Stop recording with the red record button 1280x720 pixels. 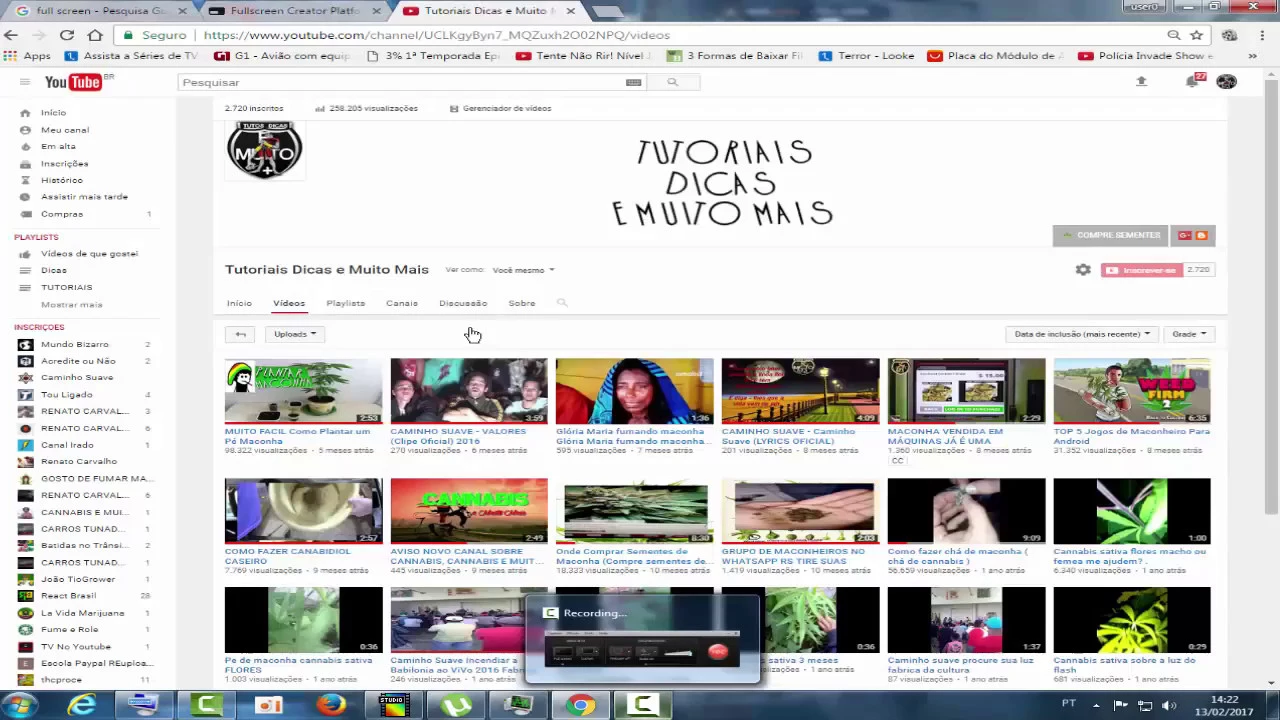click(717, 653)
